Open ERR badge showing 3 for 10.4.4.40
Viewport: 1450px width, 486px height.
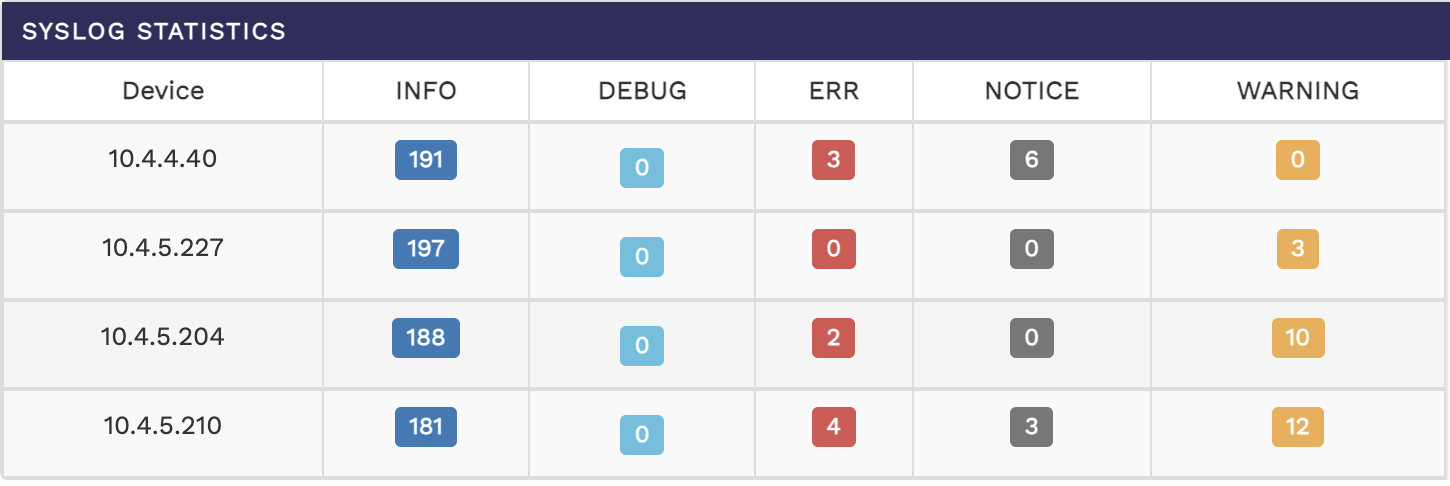pos(833,160)
